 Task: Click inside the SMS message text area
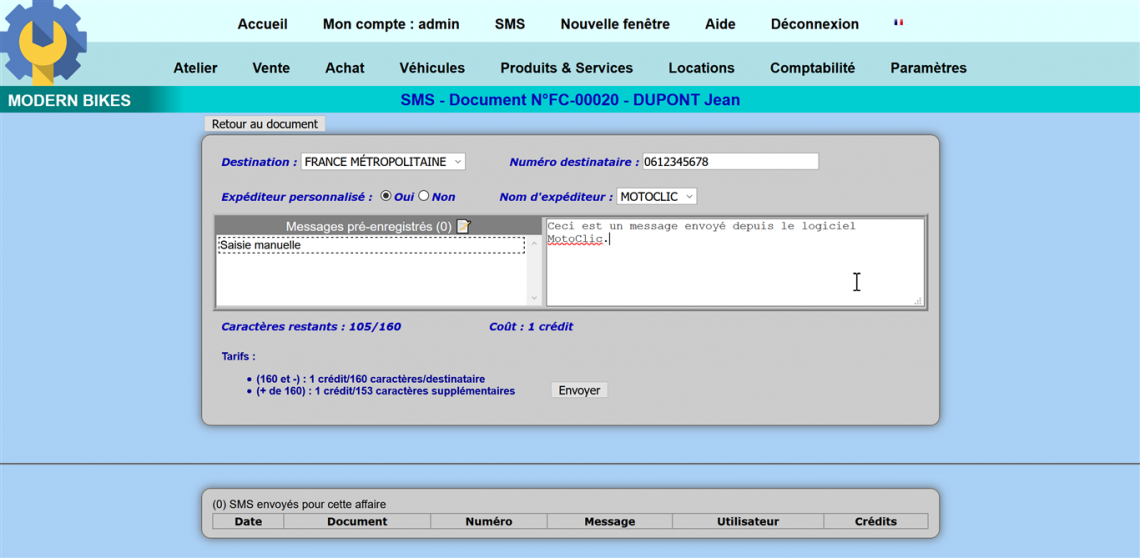click(x=733, y=270)
